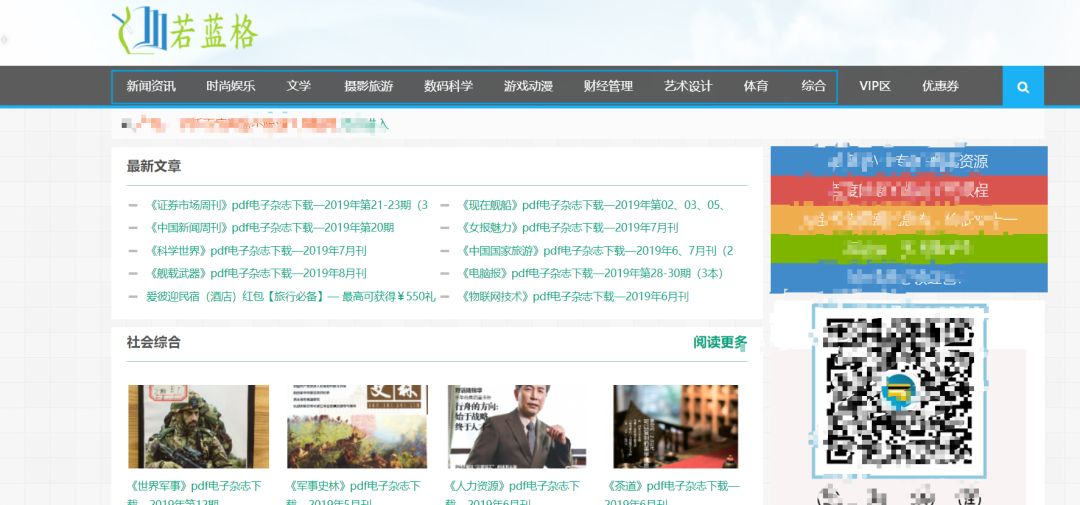Open the 《世界军事》 soldier thumbnail

tap(198, 426)
